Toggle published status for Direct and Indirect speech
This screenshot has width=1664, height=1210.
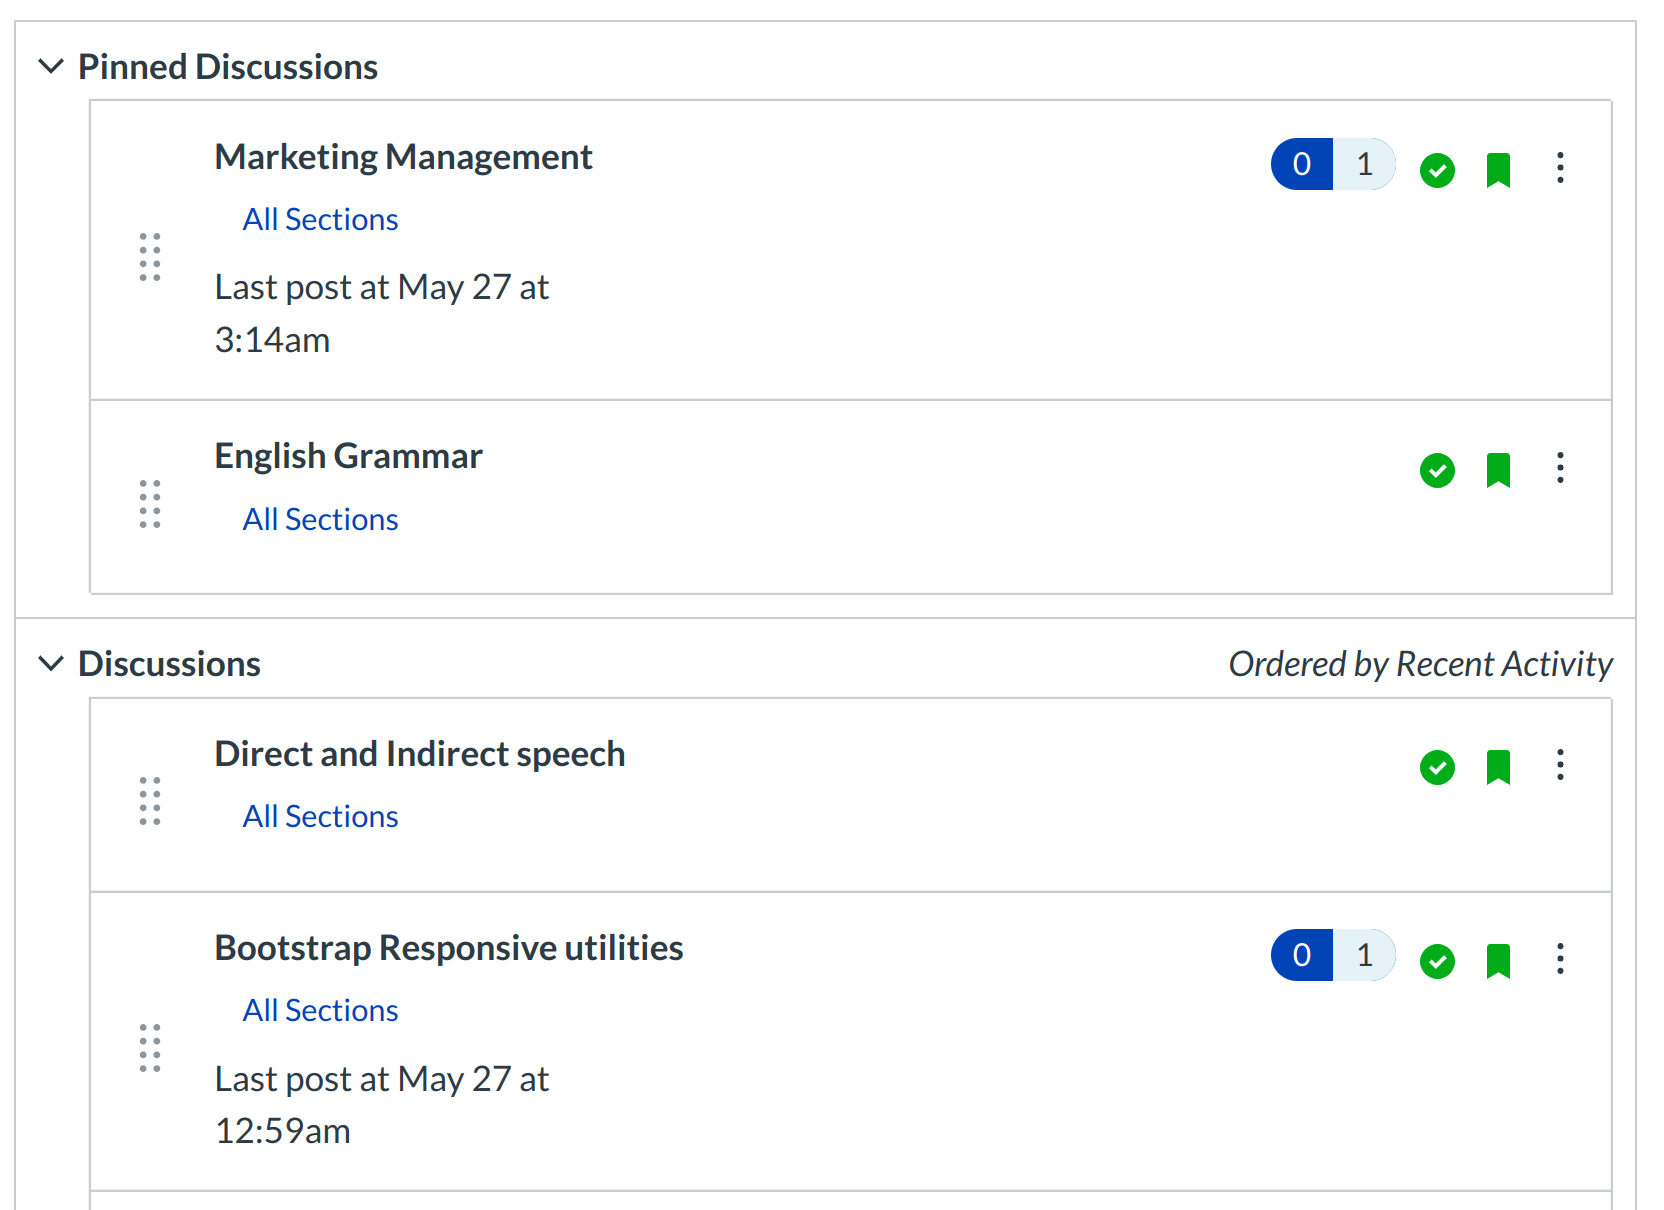(x=1437, y=767)
